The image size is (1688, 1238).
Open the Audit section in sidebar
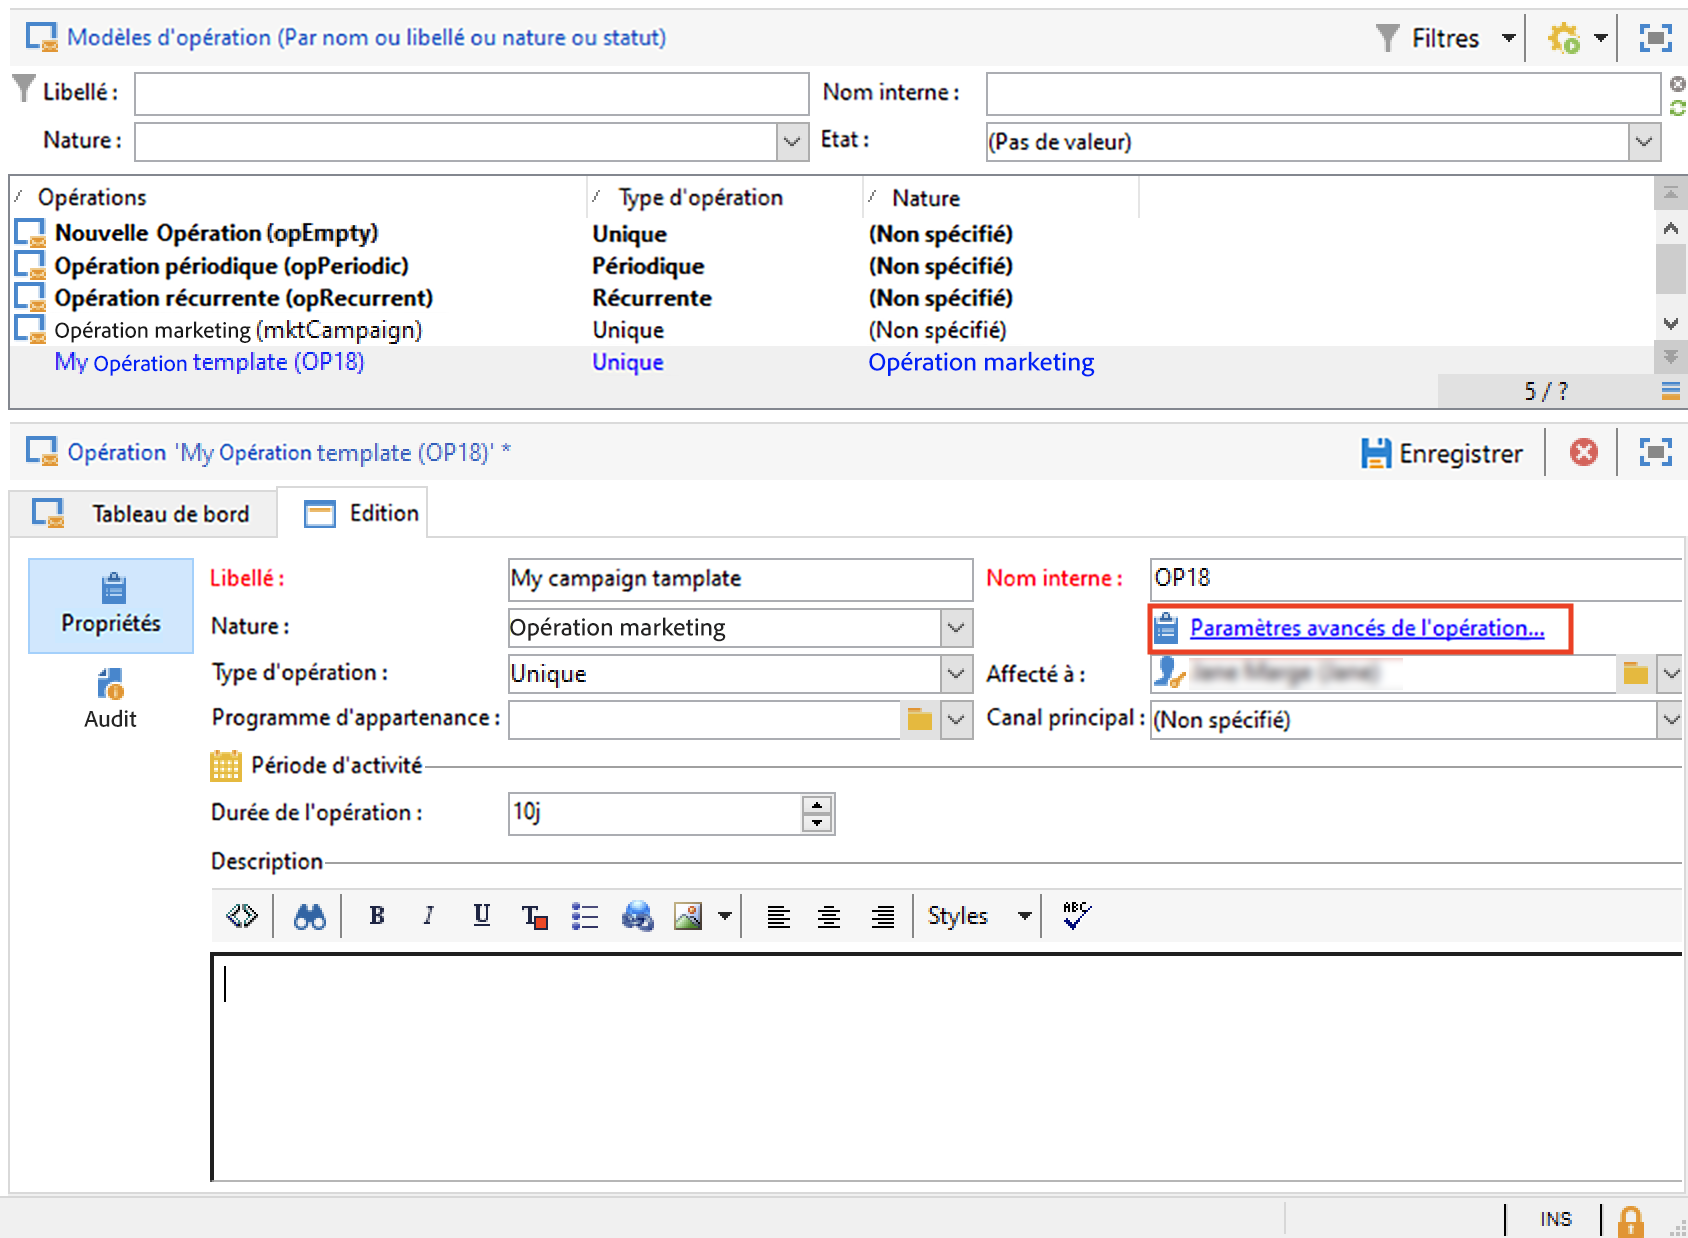110,699
